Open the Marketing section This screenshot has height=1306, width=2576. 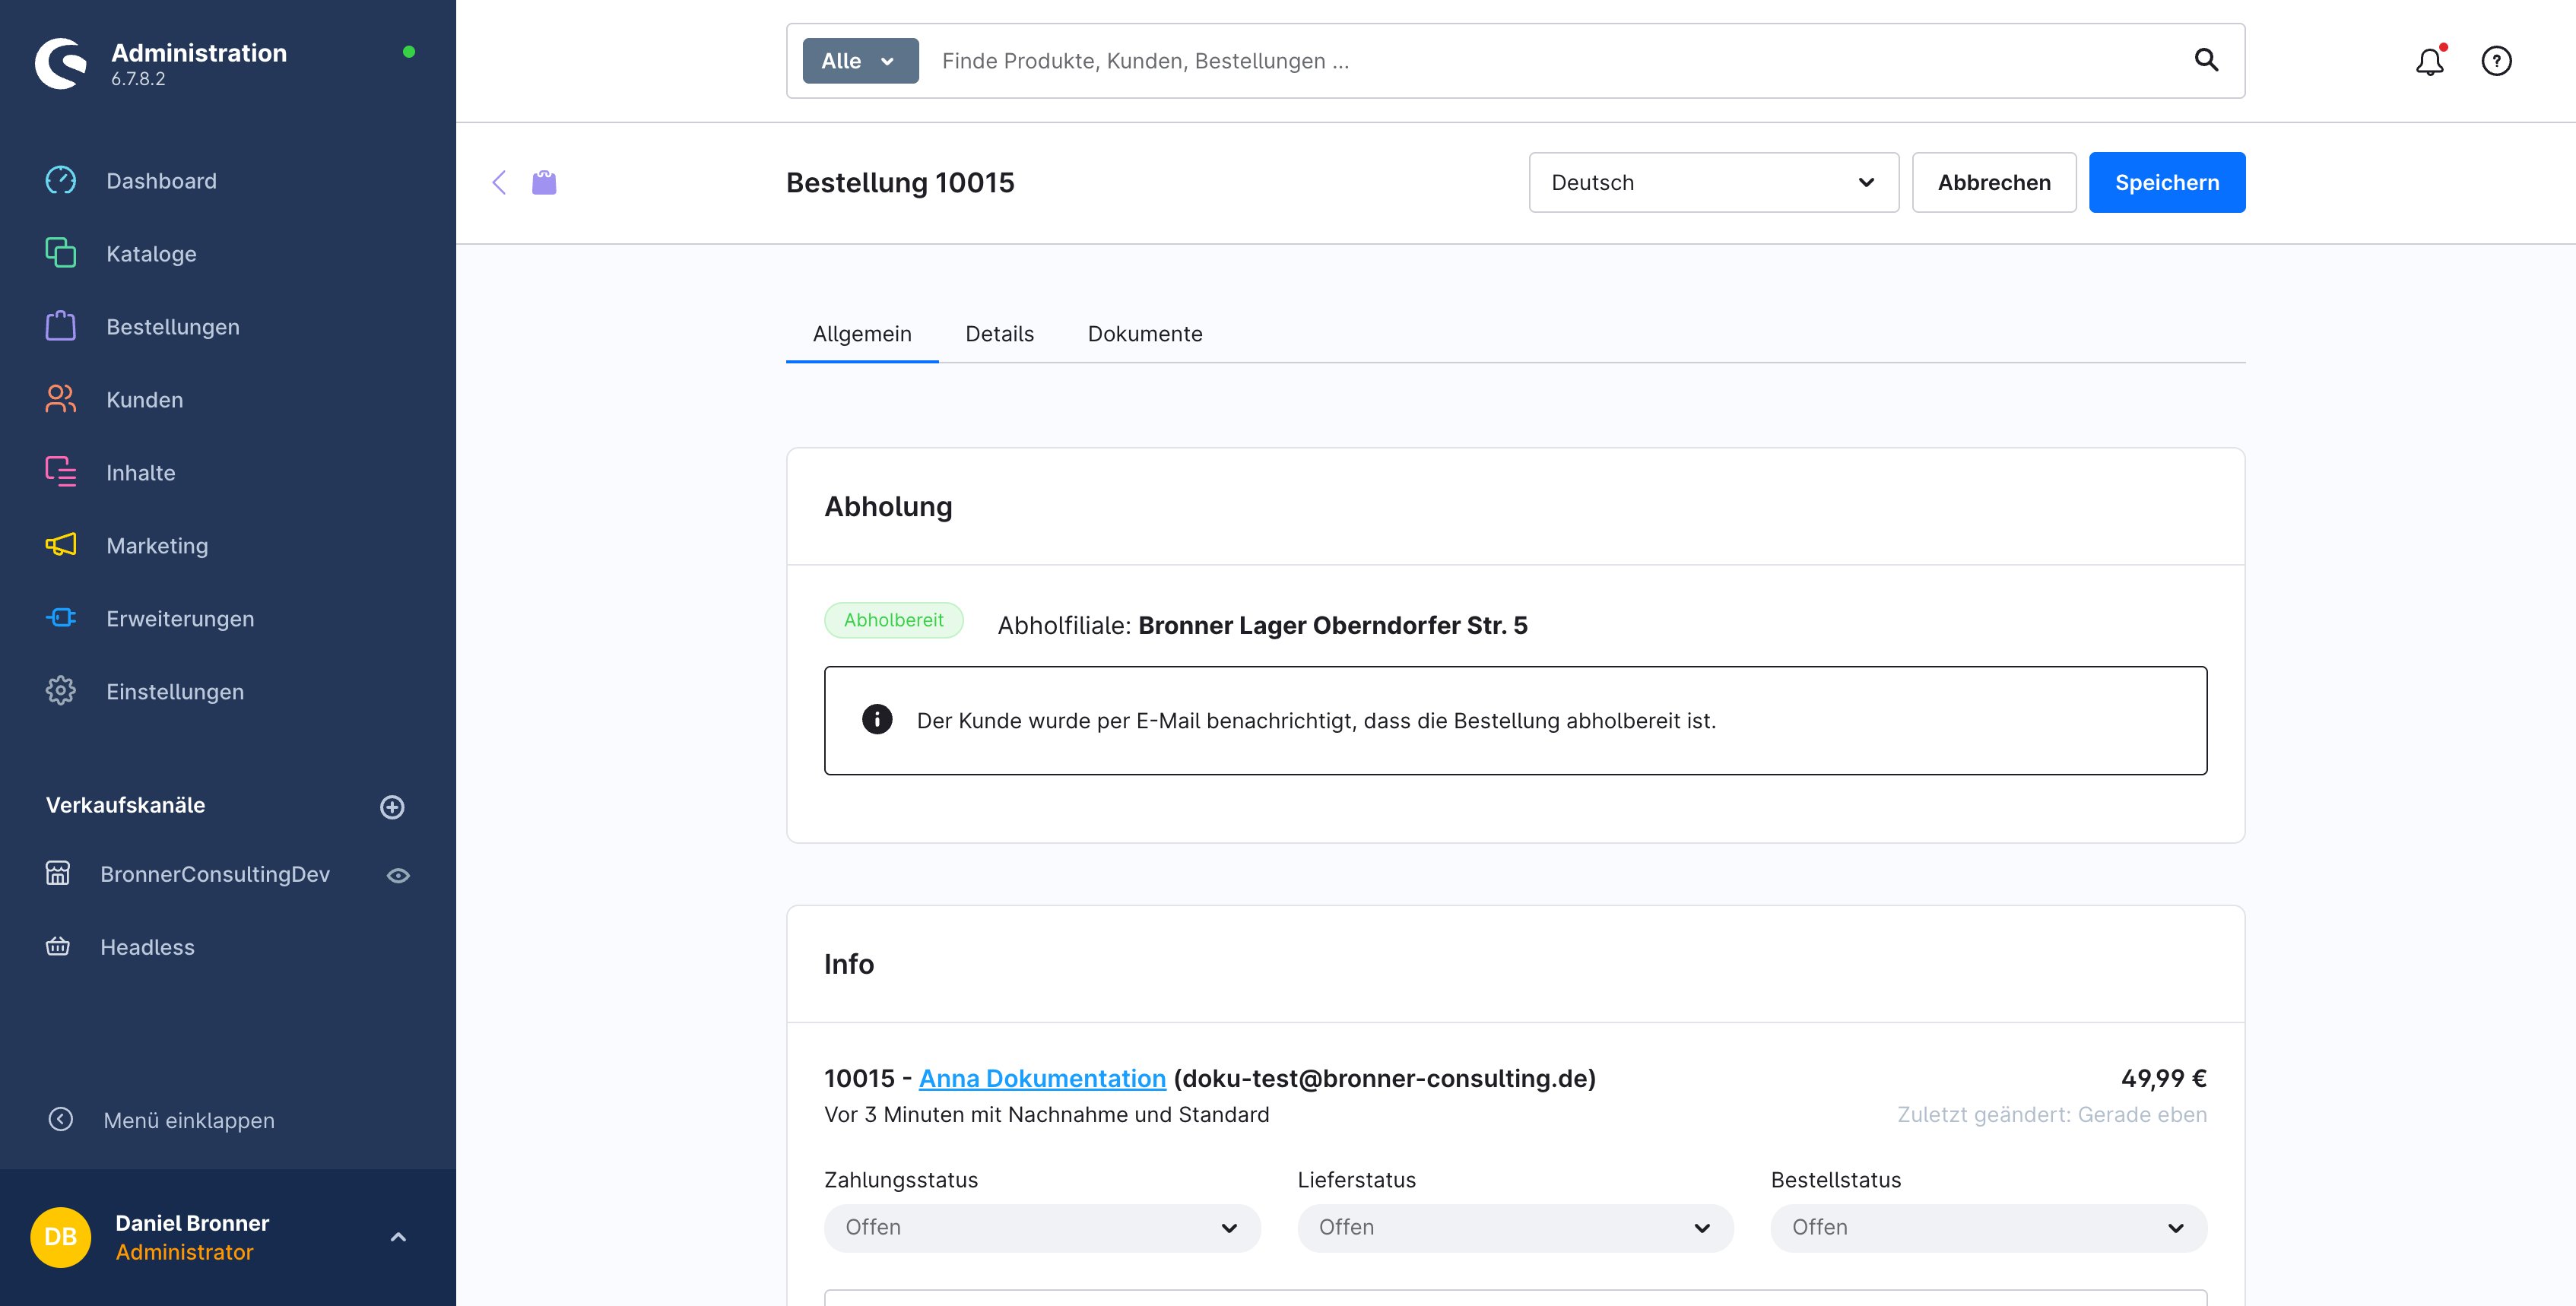[x=157, y=545]
